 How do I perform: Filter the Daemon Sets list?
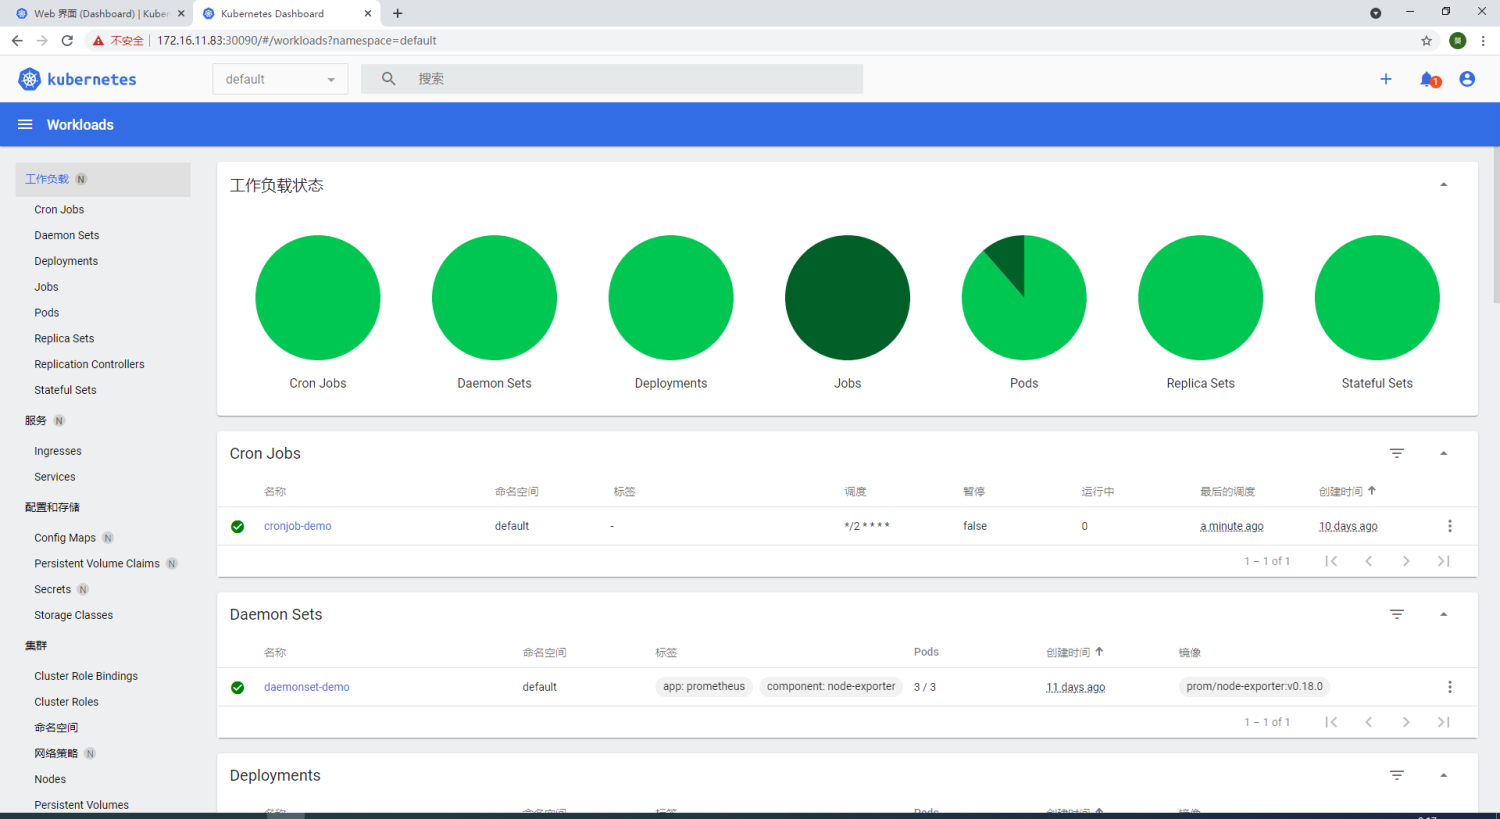(1397, 614)
